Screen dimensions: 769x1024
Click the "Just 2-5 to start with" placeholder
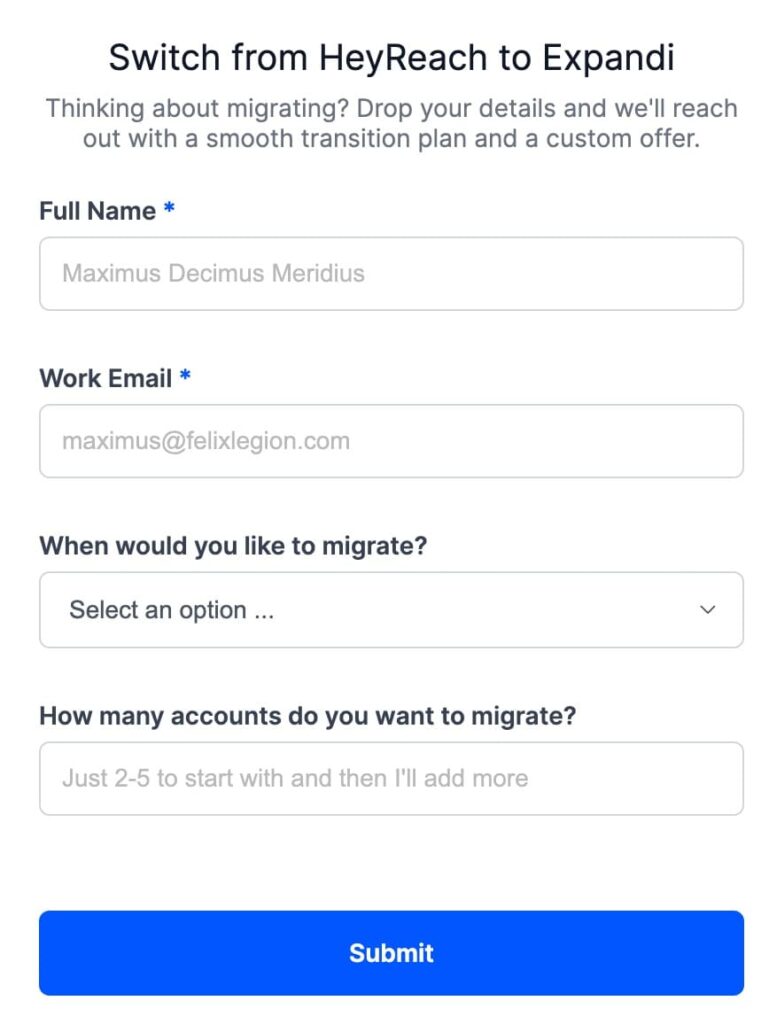point(295,778)
